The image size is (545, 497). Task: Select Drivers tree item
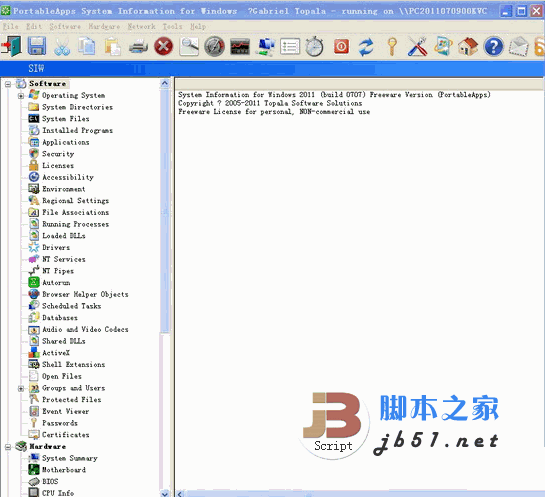56,247
